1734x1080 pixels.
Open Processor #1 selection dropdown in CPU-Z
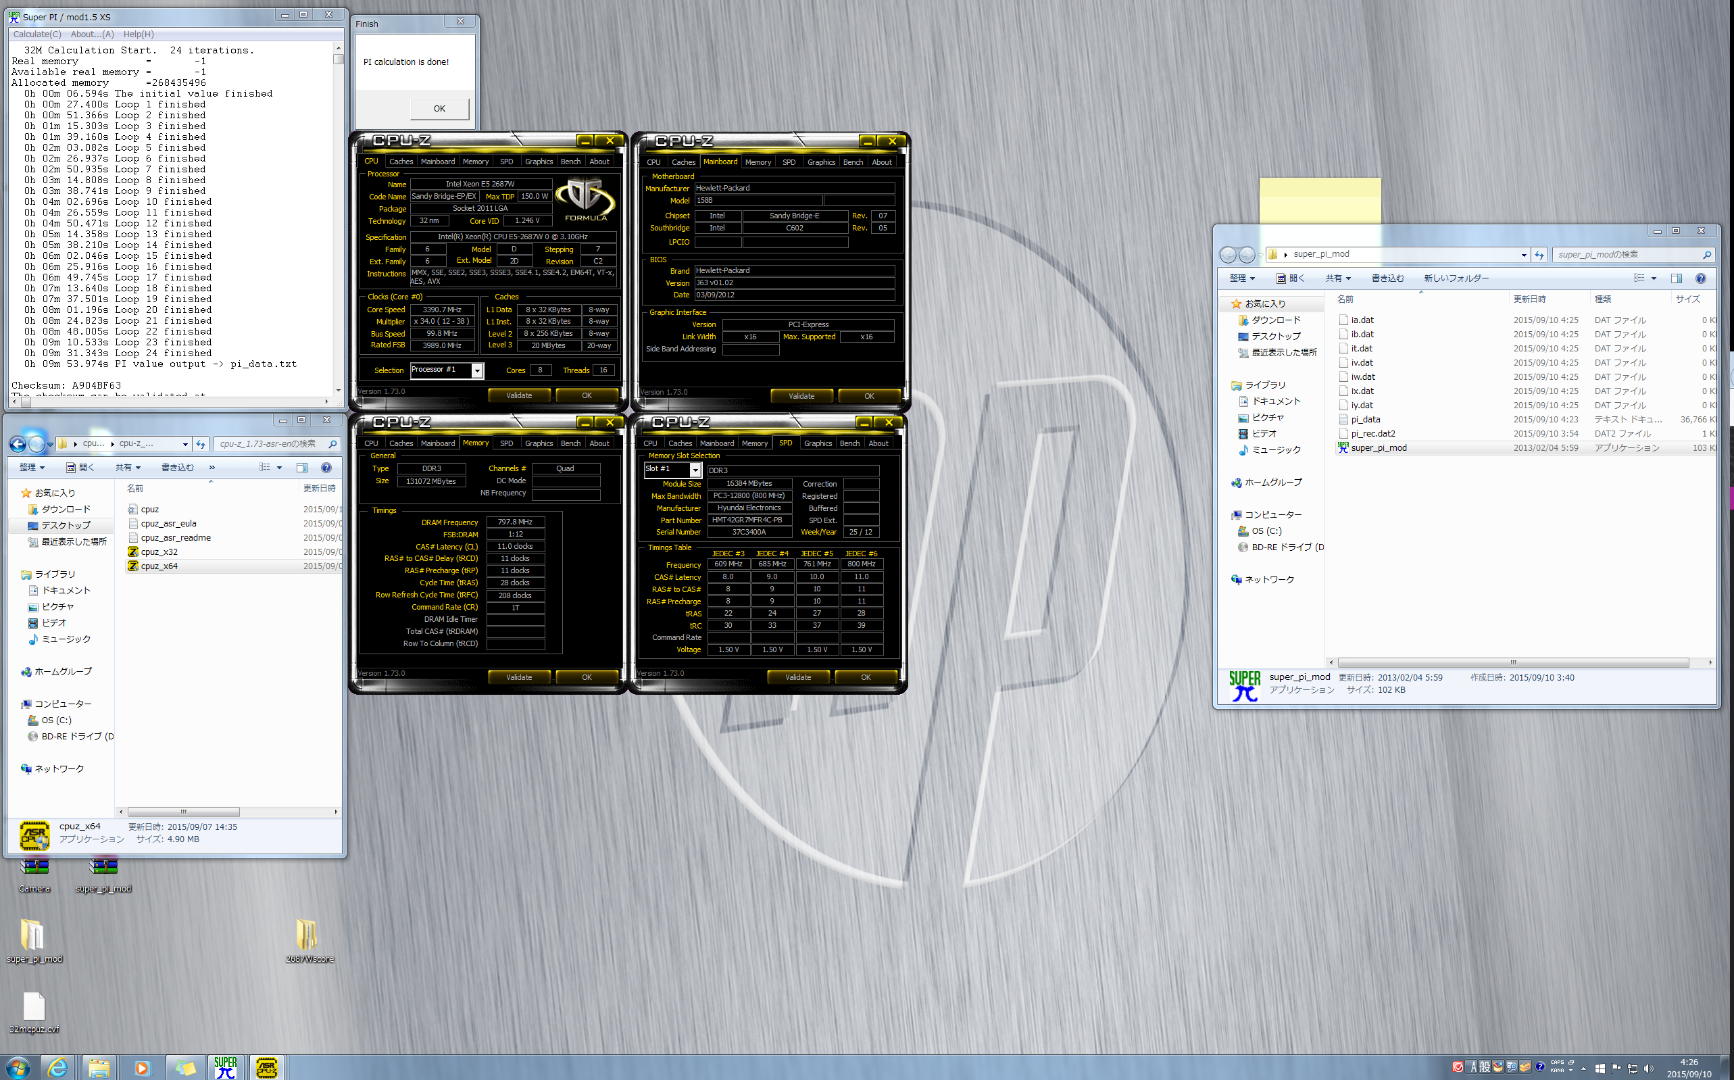point(477,371)
